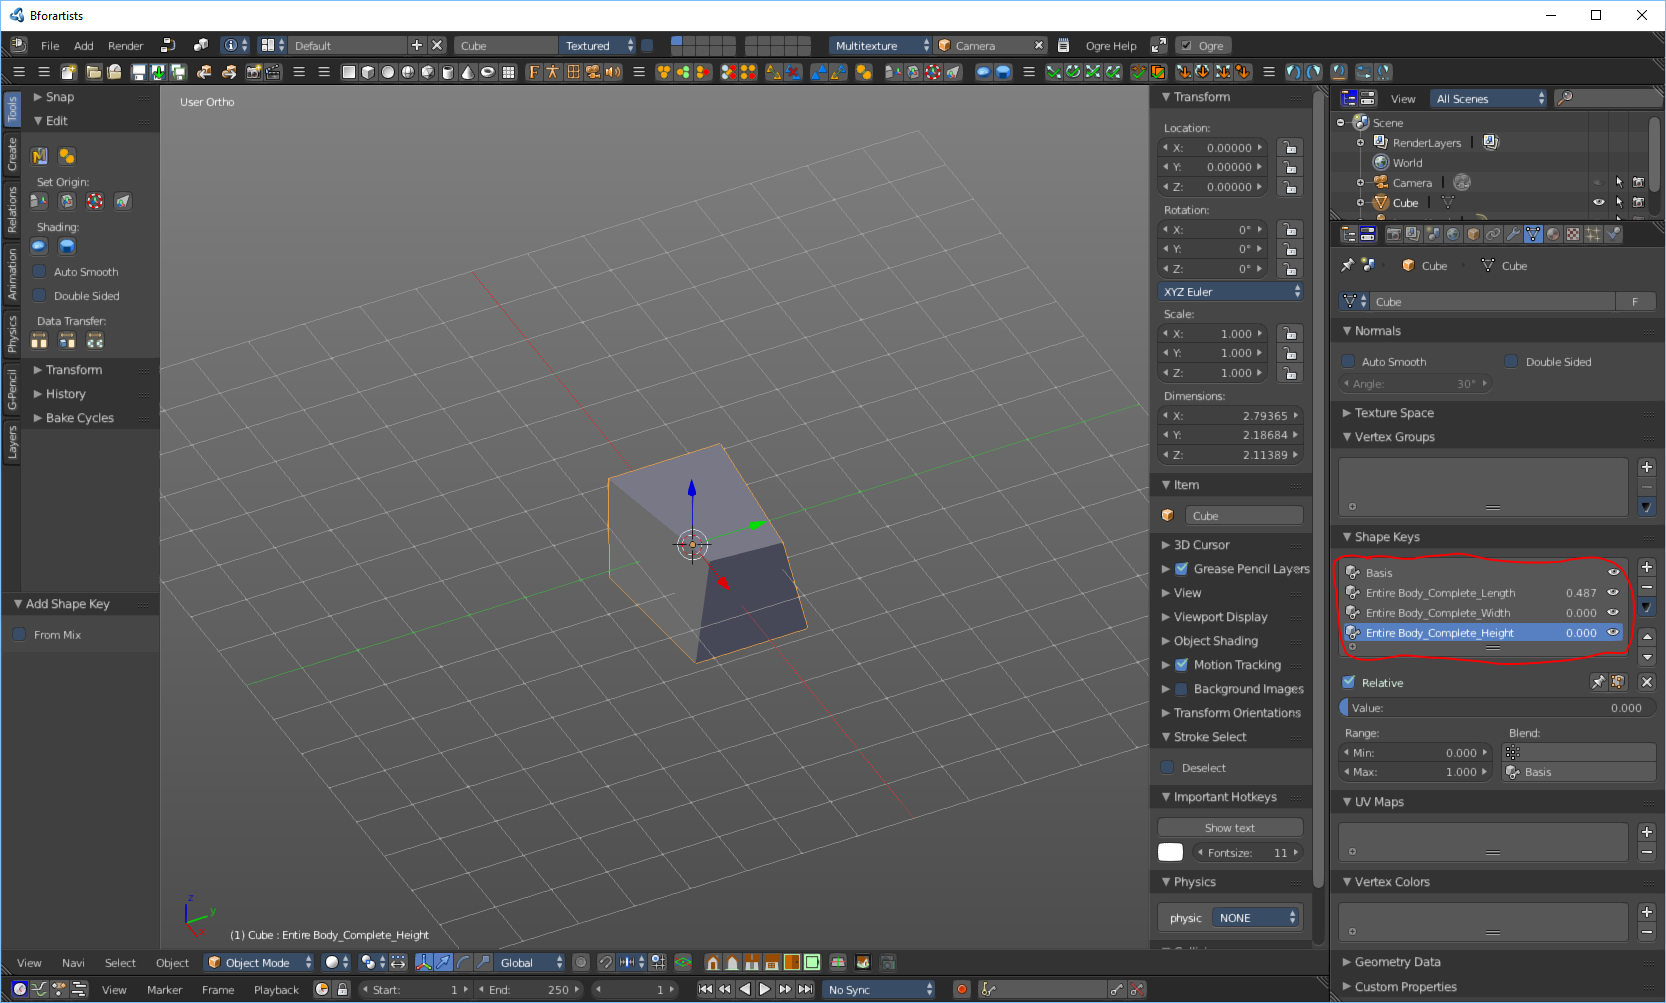Select the Entire Body_Complete_Width shape key
Screen dimensions: 1666x1003
(1438, 613)
